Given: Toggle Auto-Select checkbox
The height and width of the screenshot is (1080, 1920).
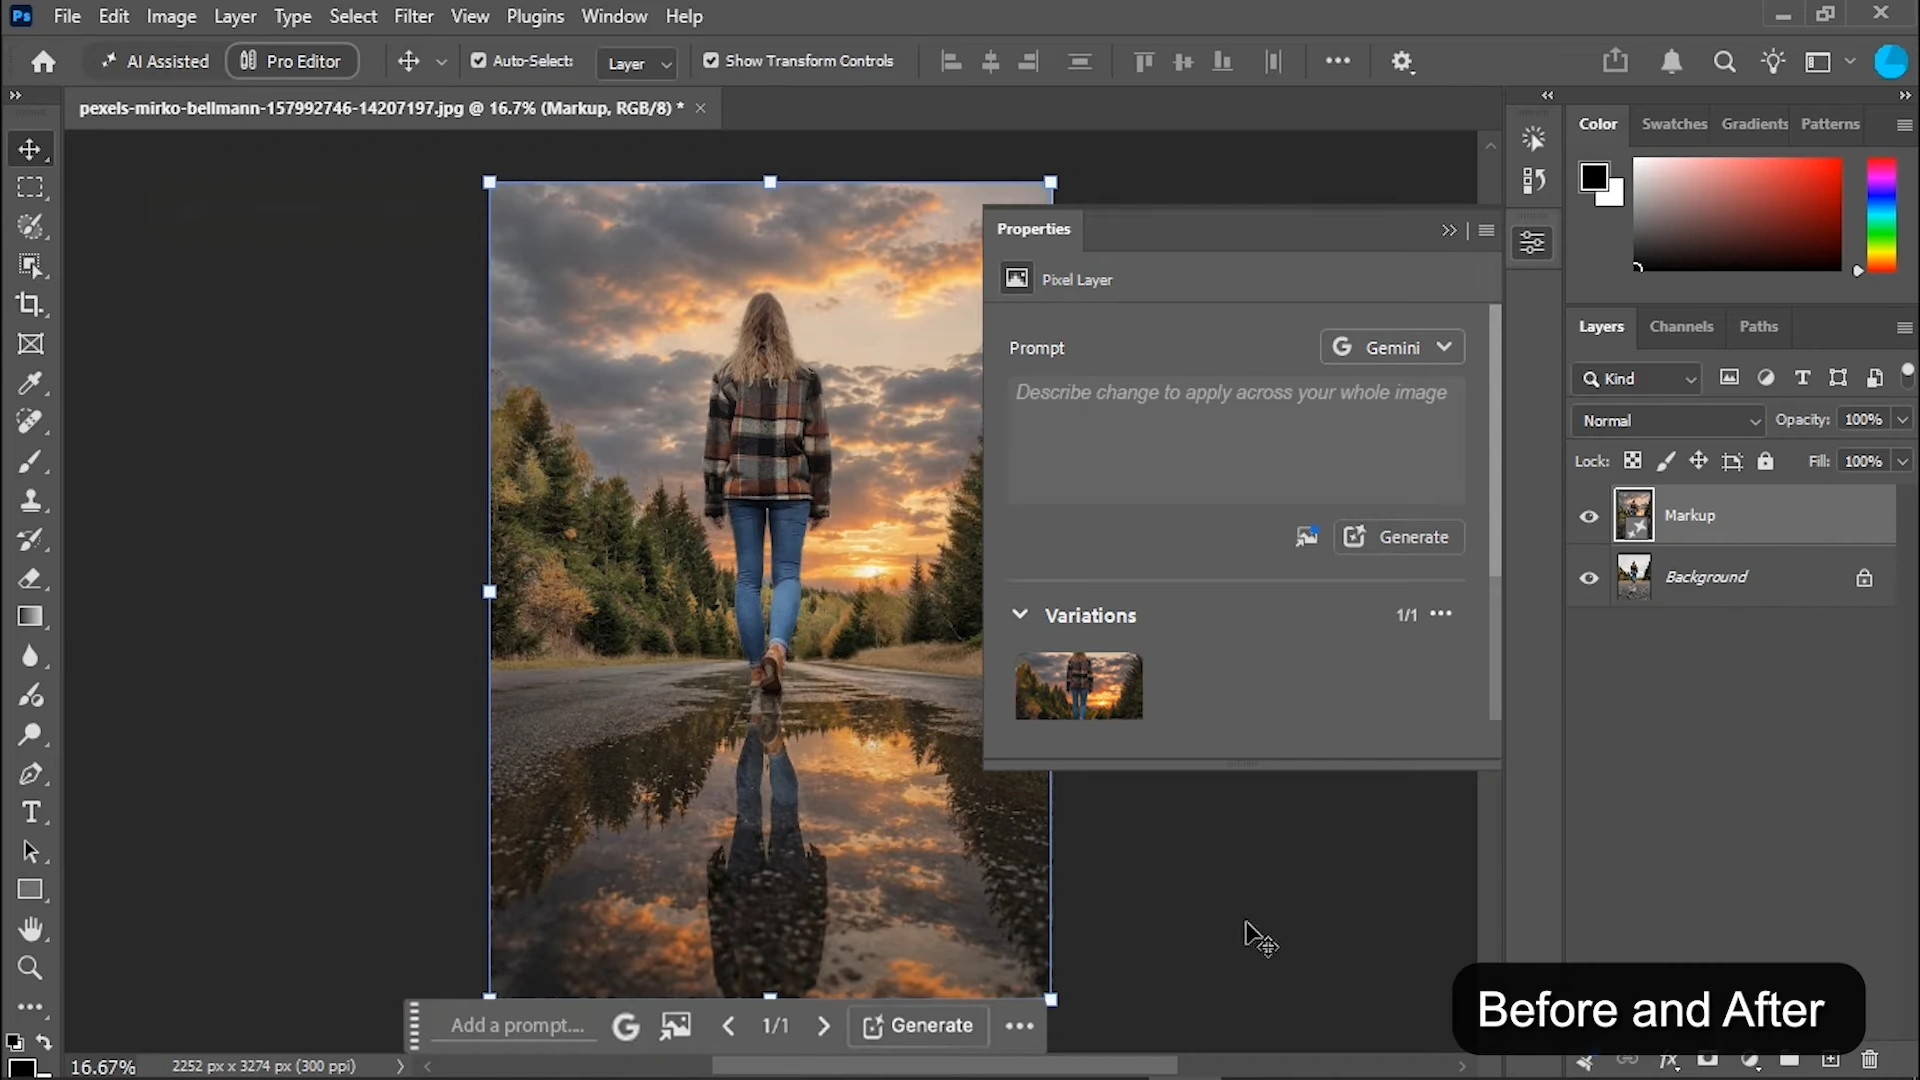Looking at the screenshot, I should pyautogui.click(x=479, y=61).
